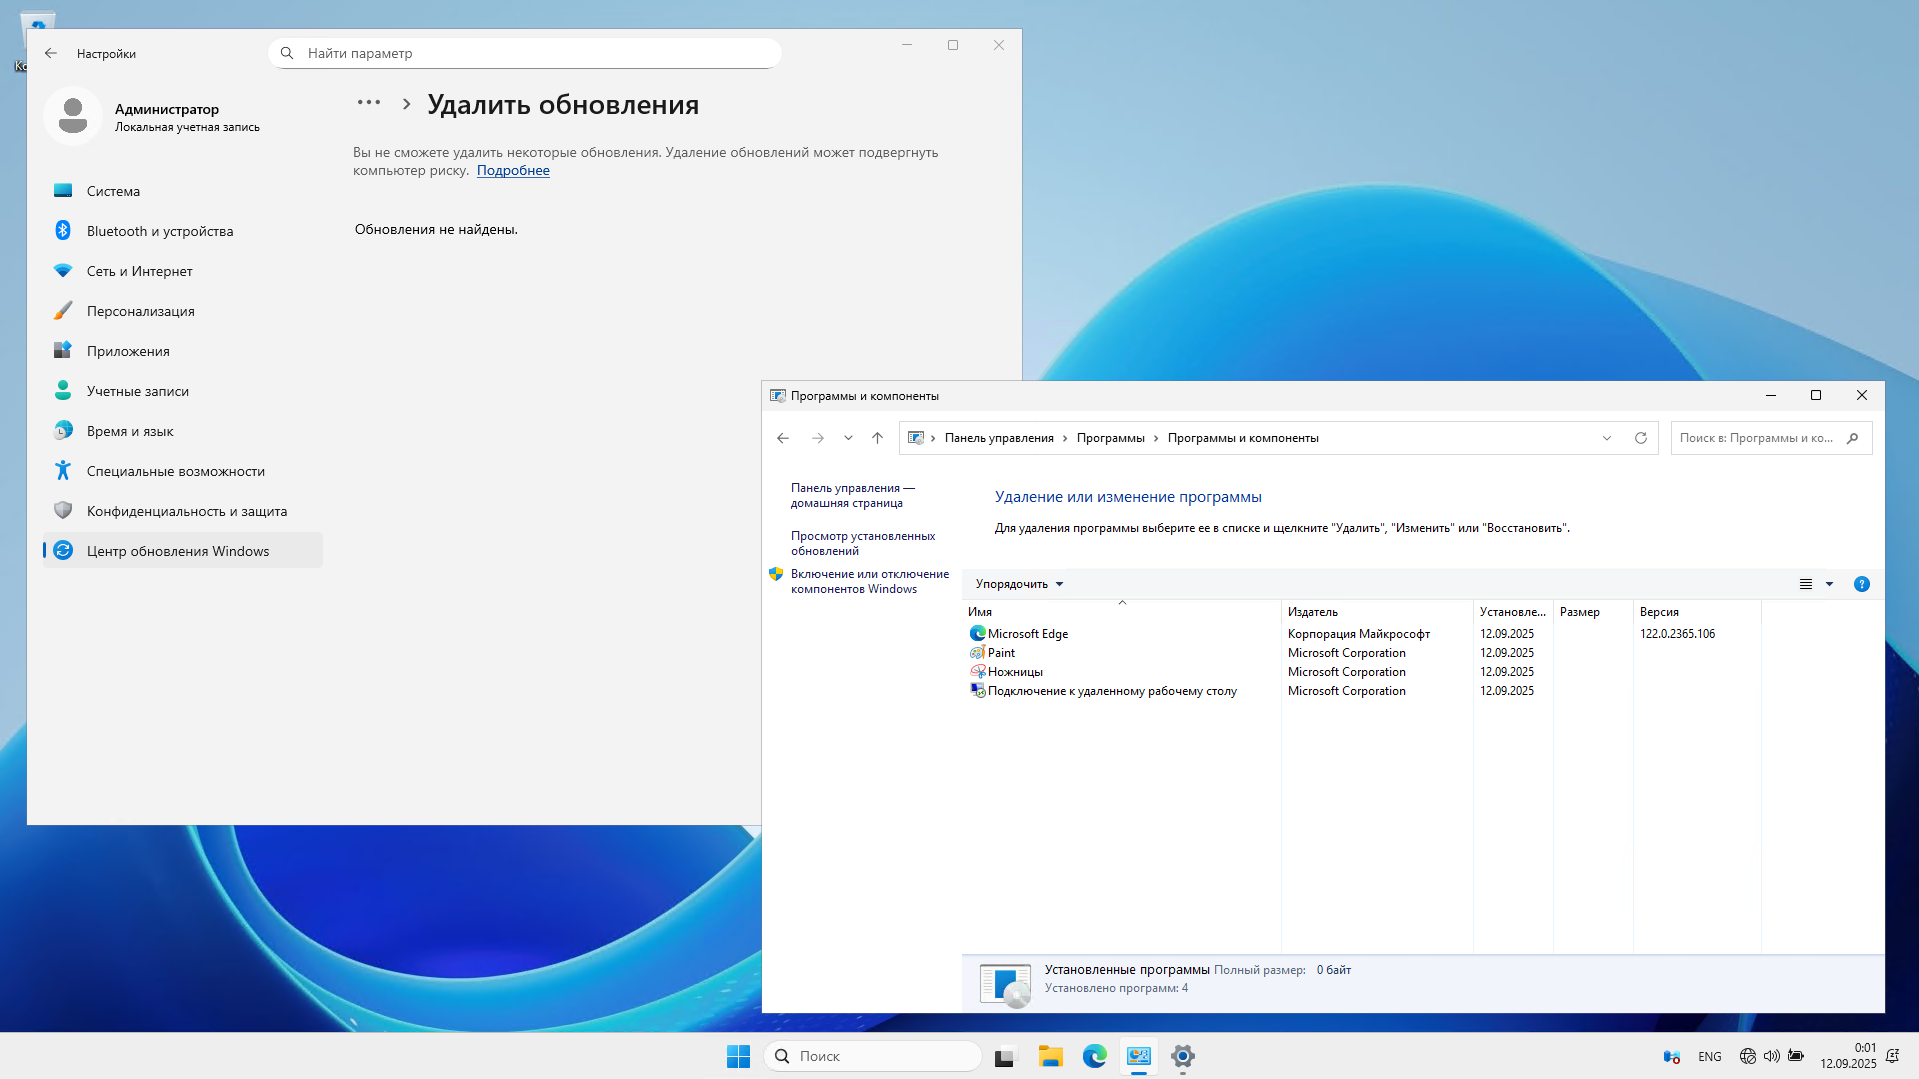Click Программы in address breadcrumb
Viewport: 1919px width, 1079px height.
point(1110,438)
